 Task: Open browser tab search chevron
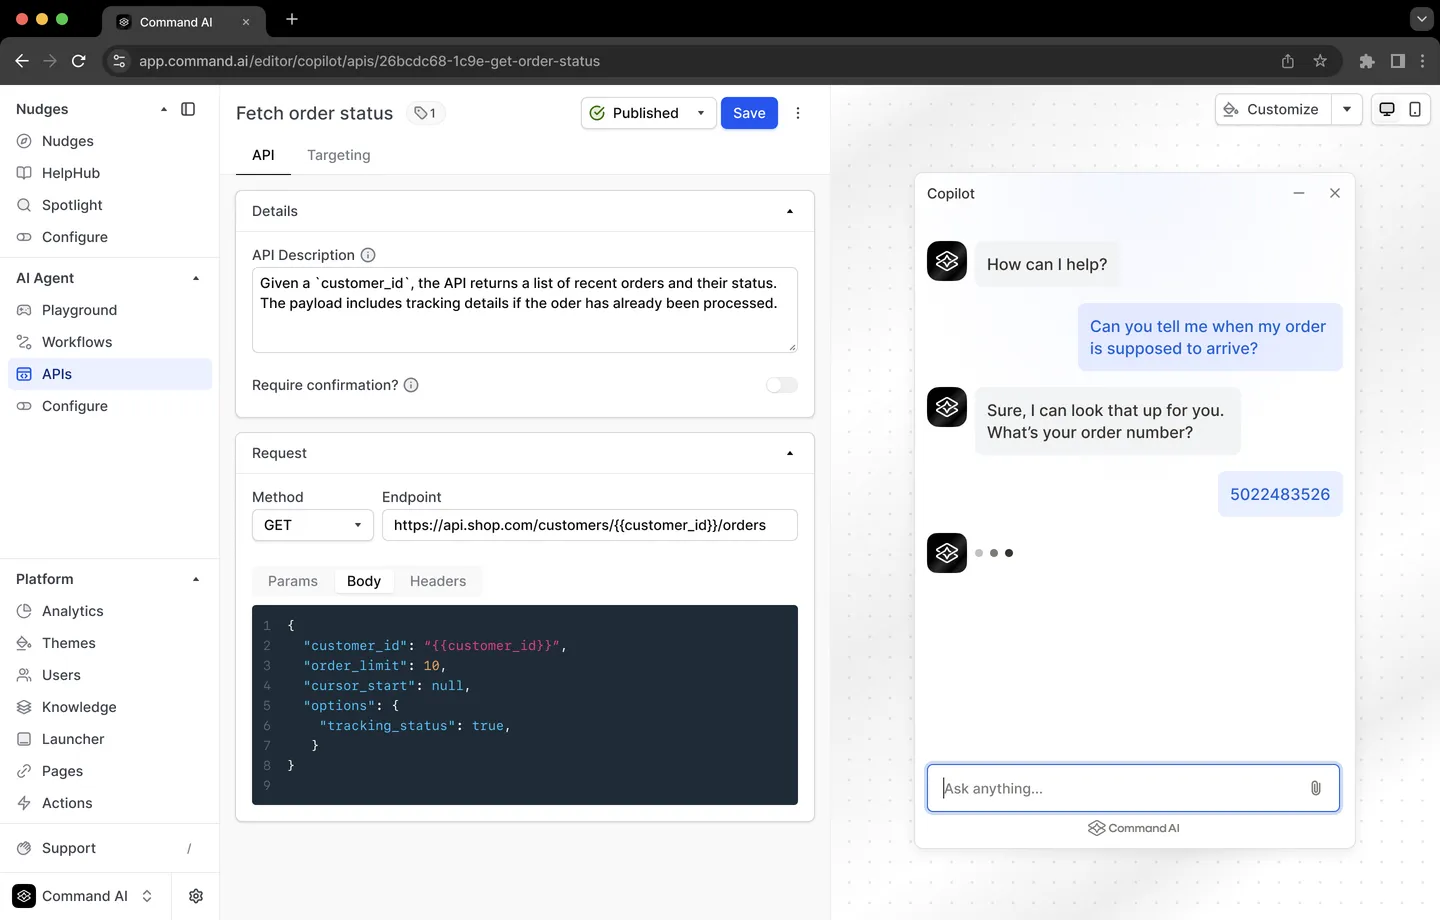(x=1421, y=19)
